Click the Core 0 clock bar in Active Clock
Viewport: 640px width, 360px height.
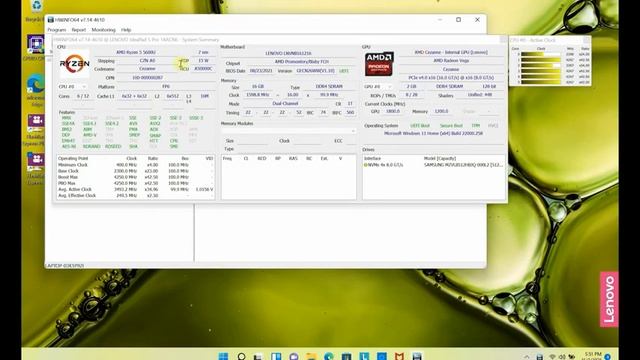point(541,54)
